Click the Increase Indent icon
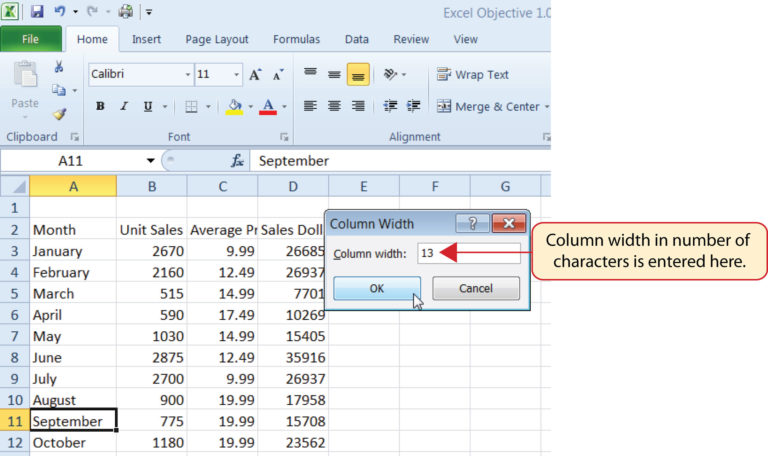Image resolution: width=768 pixels, height=456 pixels. (x=413, y=106)
